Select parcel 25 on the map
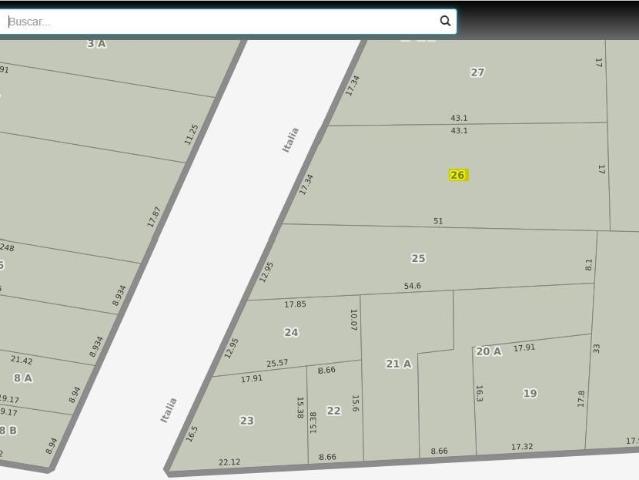Viewport: 639px width, 480px height. 418,258
